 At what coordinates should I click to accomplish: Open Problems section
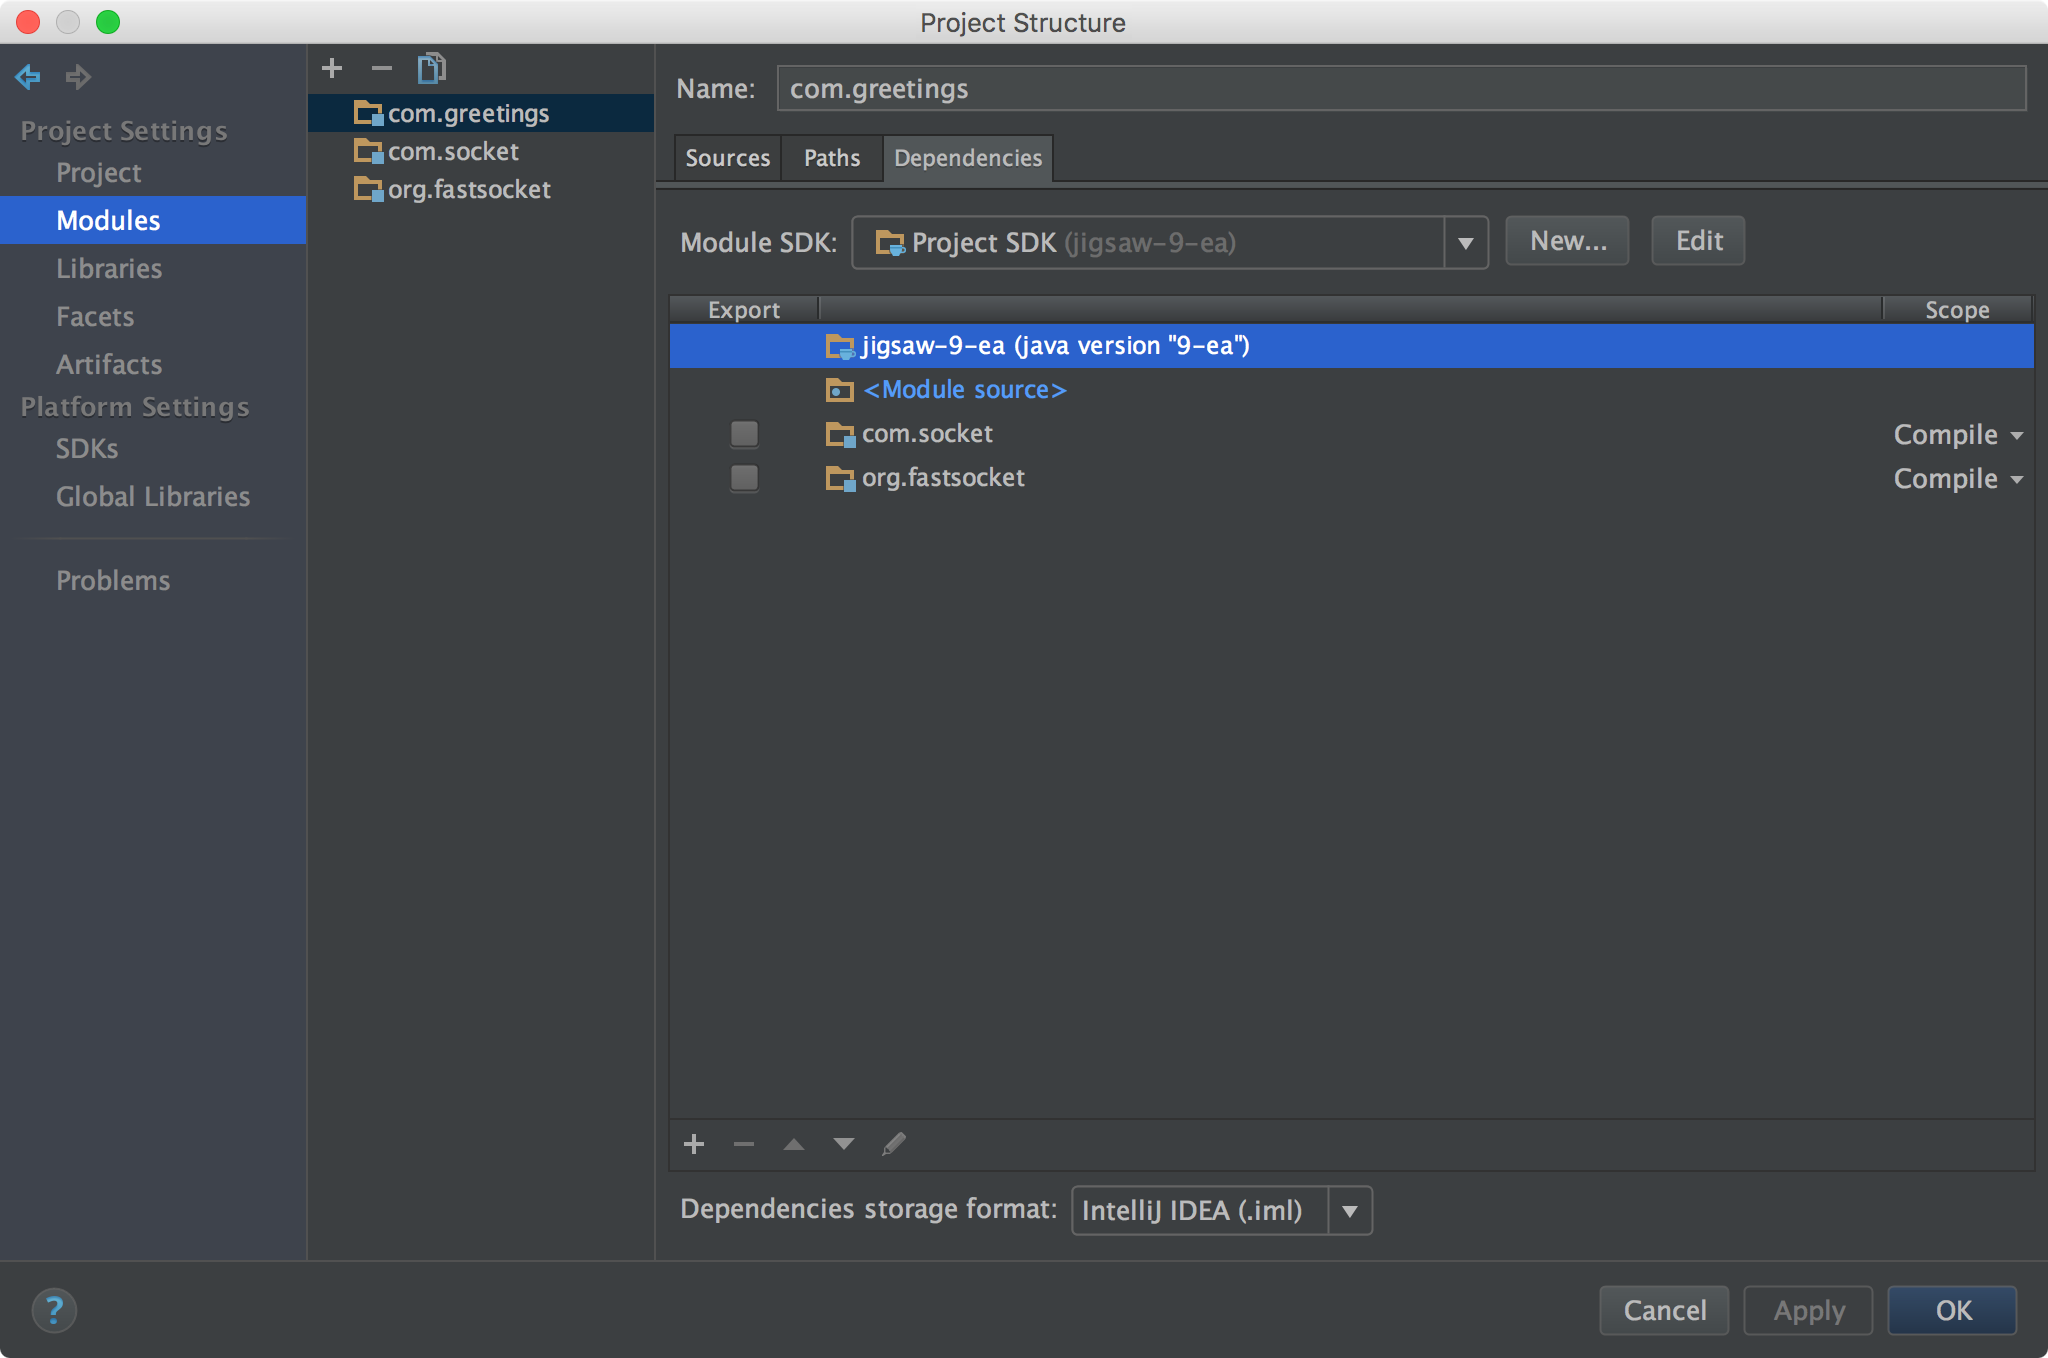pyautogui.click(x=113, y=580)
